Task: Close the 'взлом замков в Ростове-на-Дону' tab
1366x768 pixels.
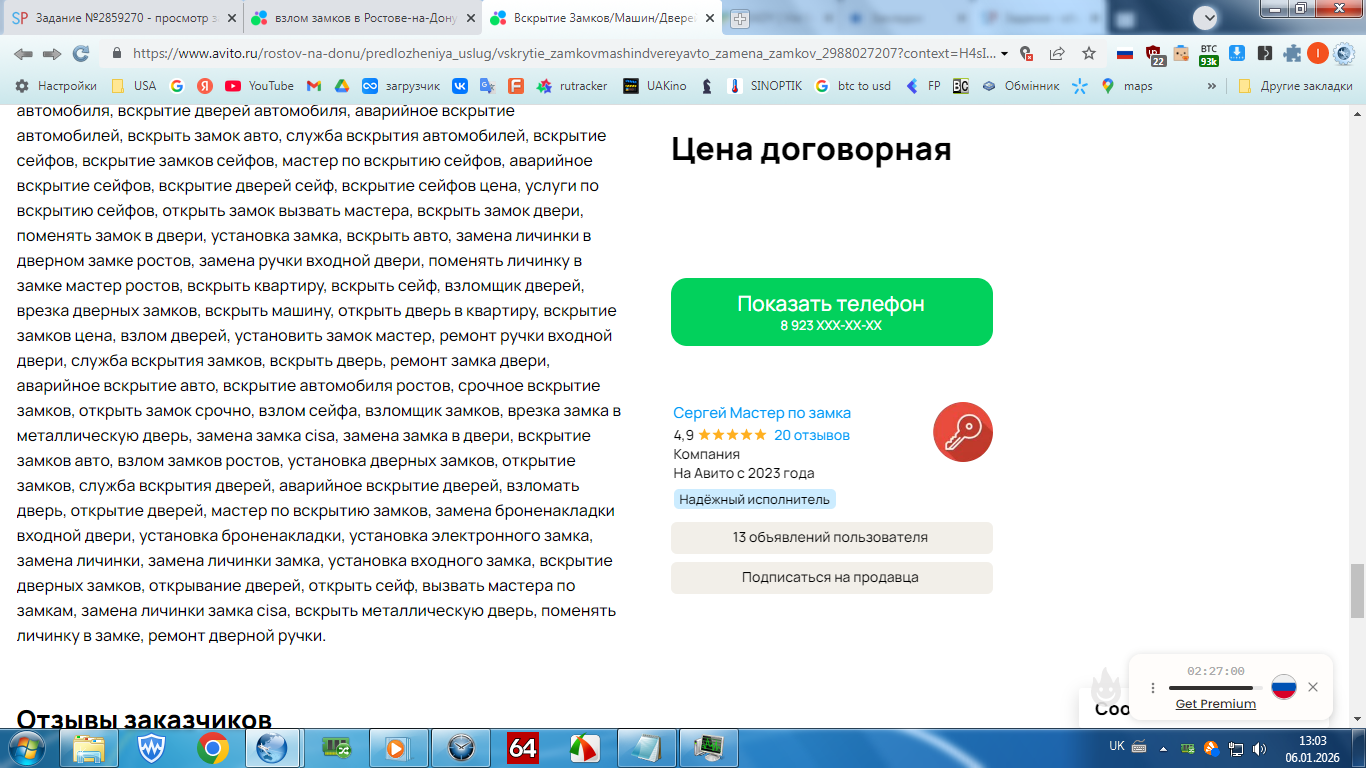Action: [469, 18]
